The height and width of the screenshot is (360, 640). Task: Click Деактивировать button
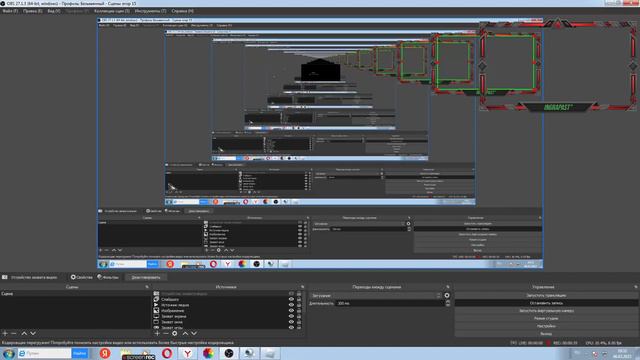tap(146, 277)
